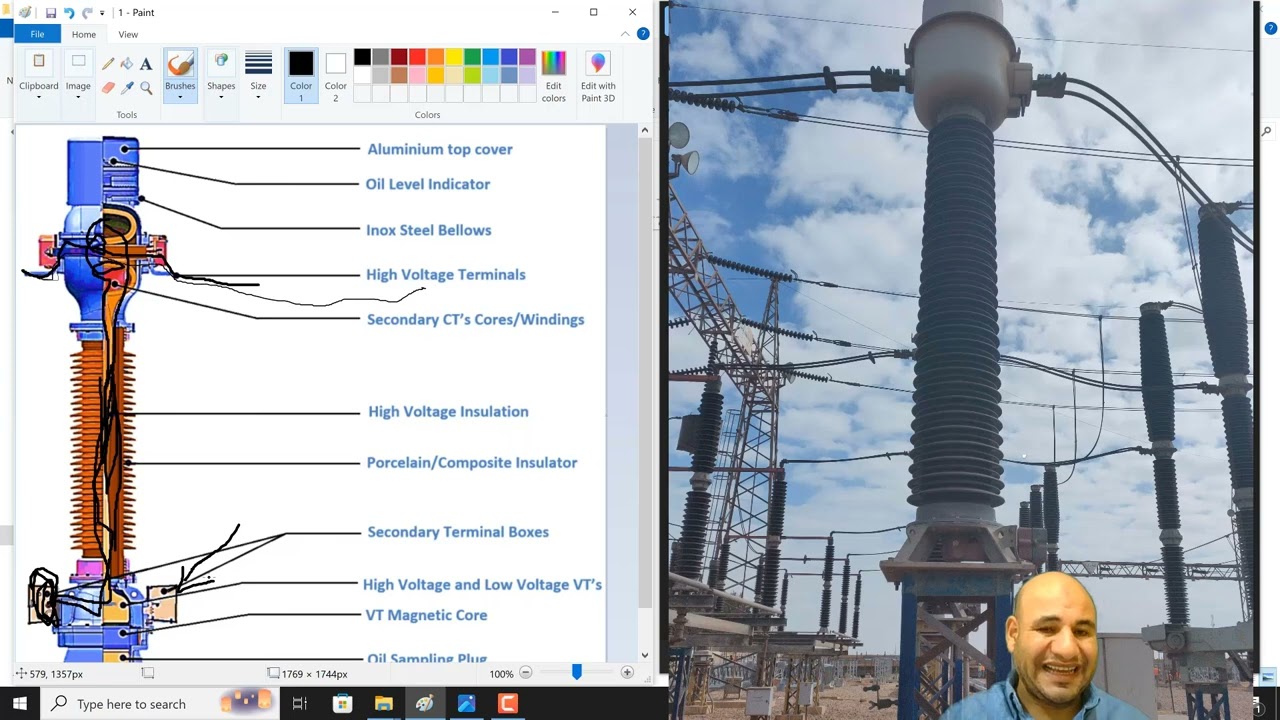The height and width of the screenshot is (720, 1280).
Task: Open Task View on taskbar
Action: pos(299,704)
